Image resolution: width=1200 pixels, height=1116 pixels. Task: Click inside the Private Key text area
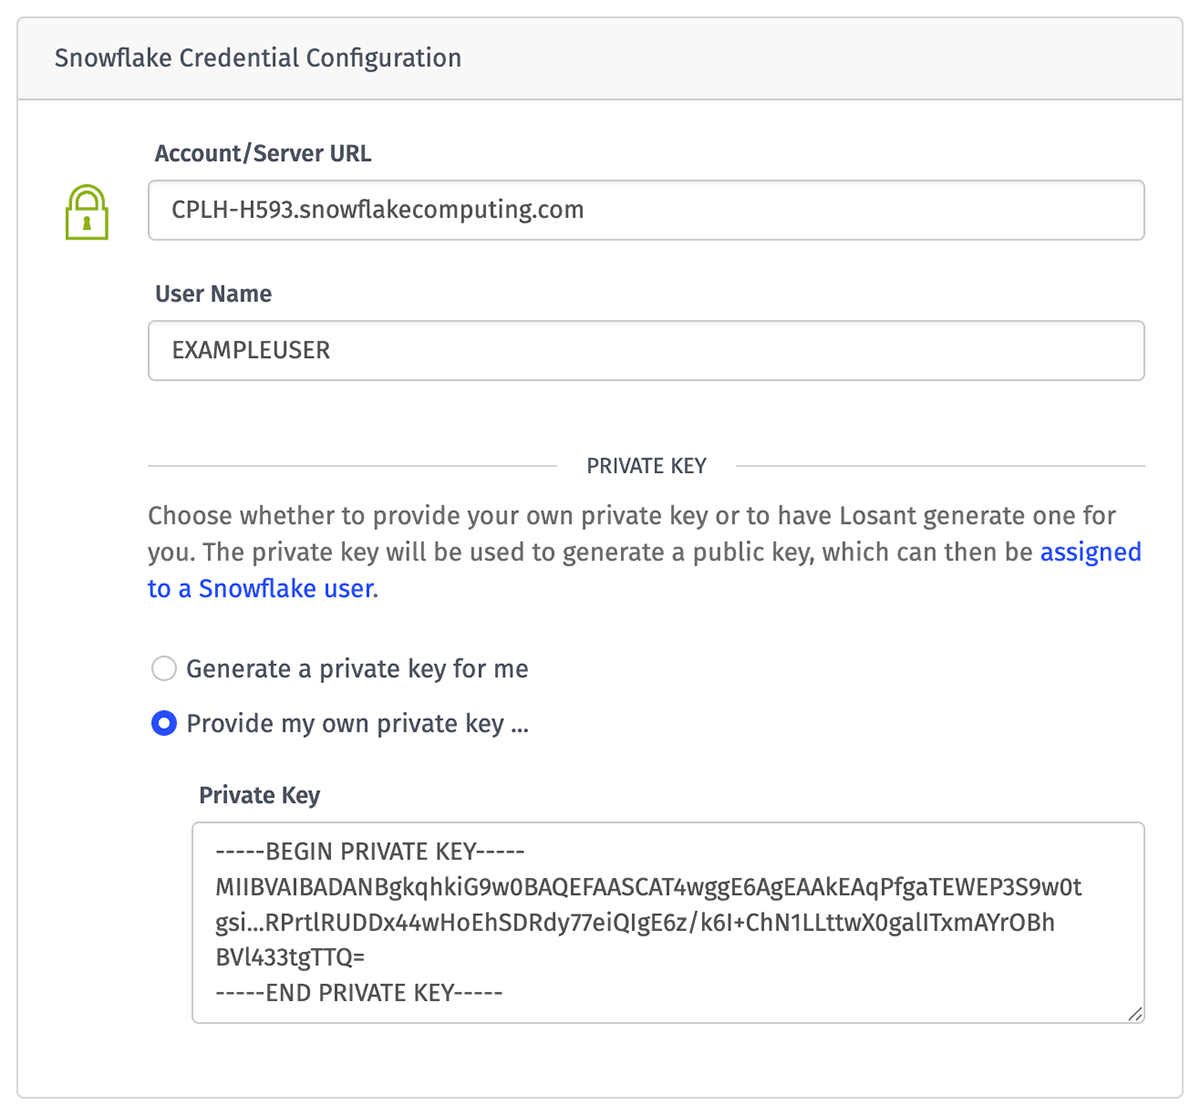point(668,920)
